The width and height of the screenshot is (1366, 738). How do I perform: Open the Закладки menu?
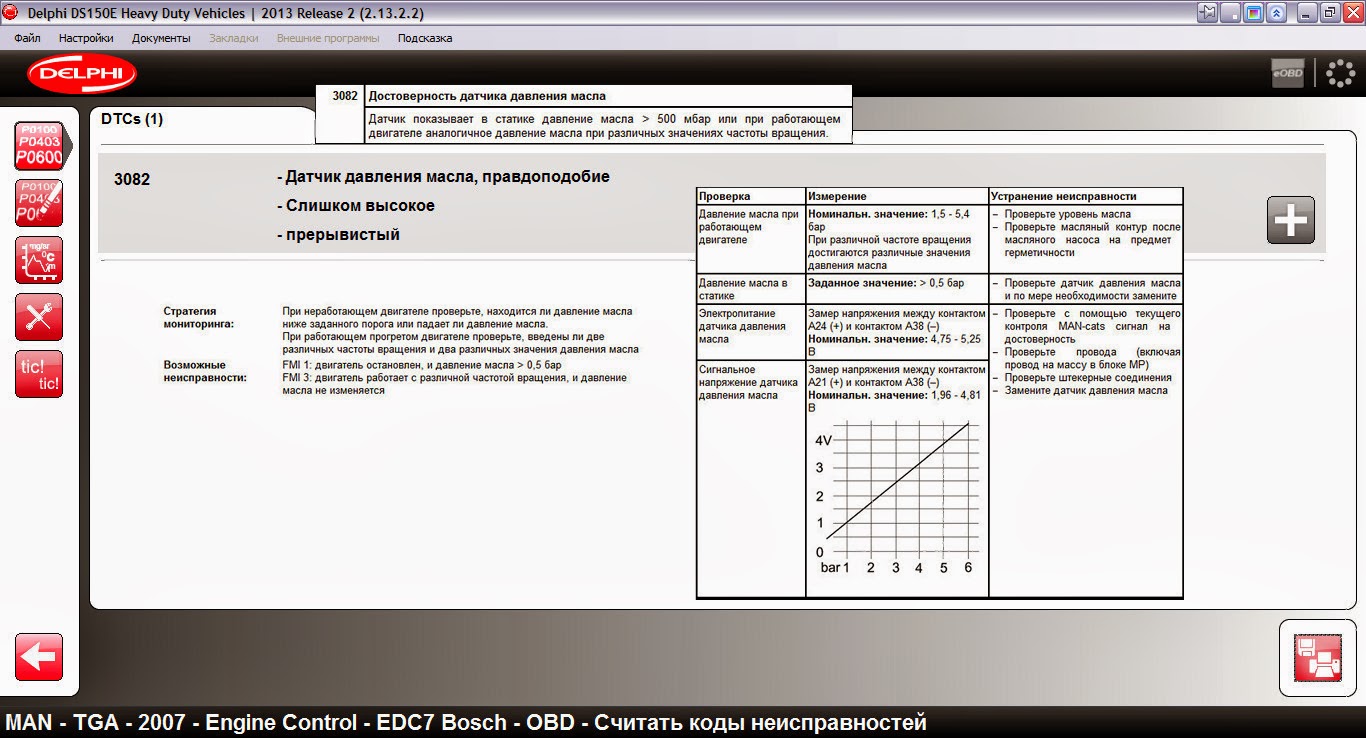234,38
